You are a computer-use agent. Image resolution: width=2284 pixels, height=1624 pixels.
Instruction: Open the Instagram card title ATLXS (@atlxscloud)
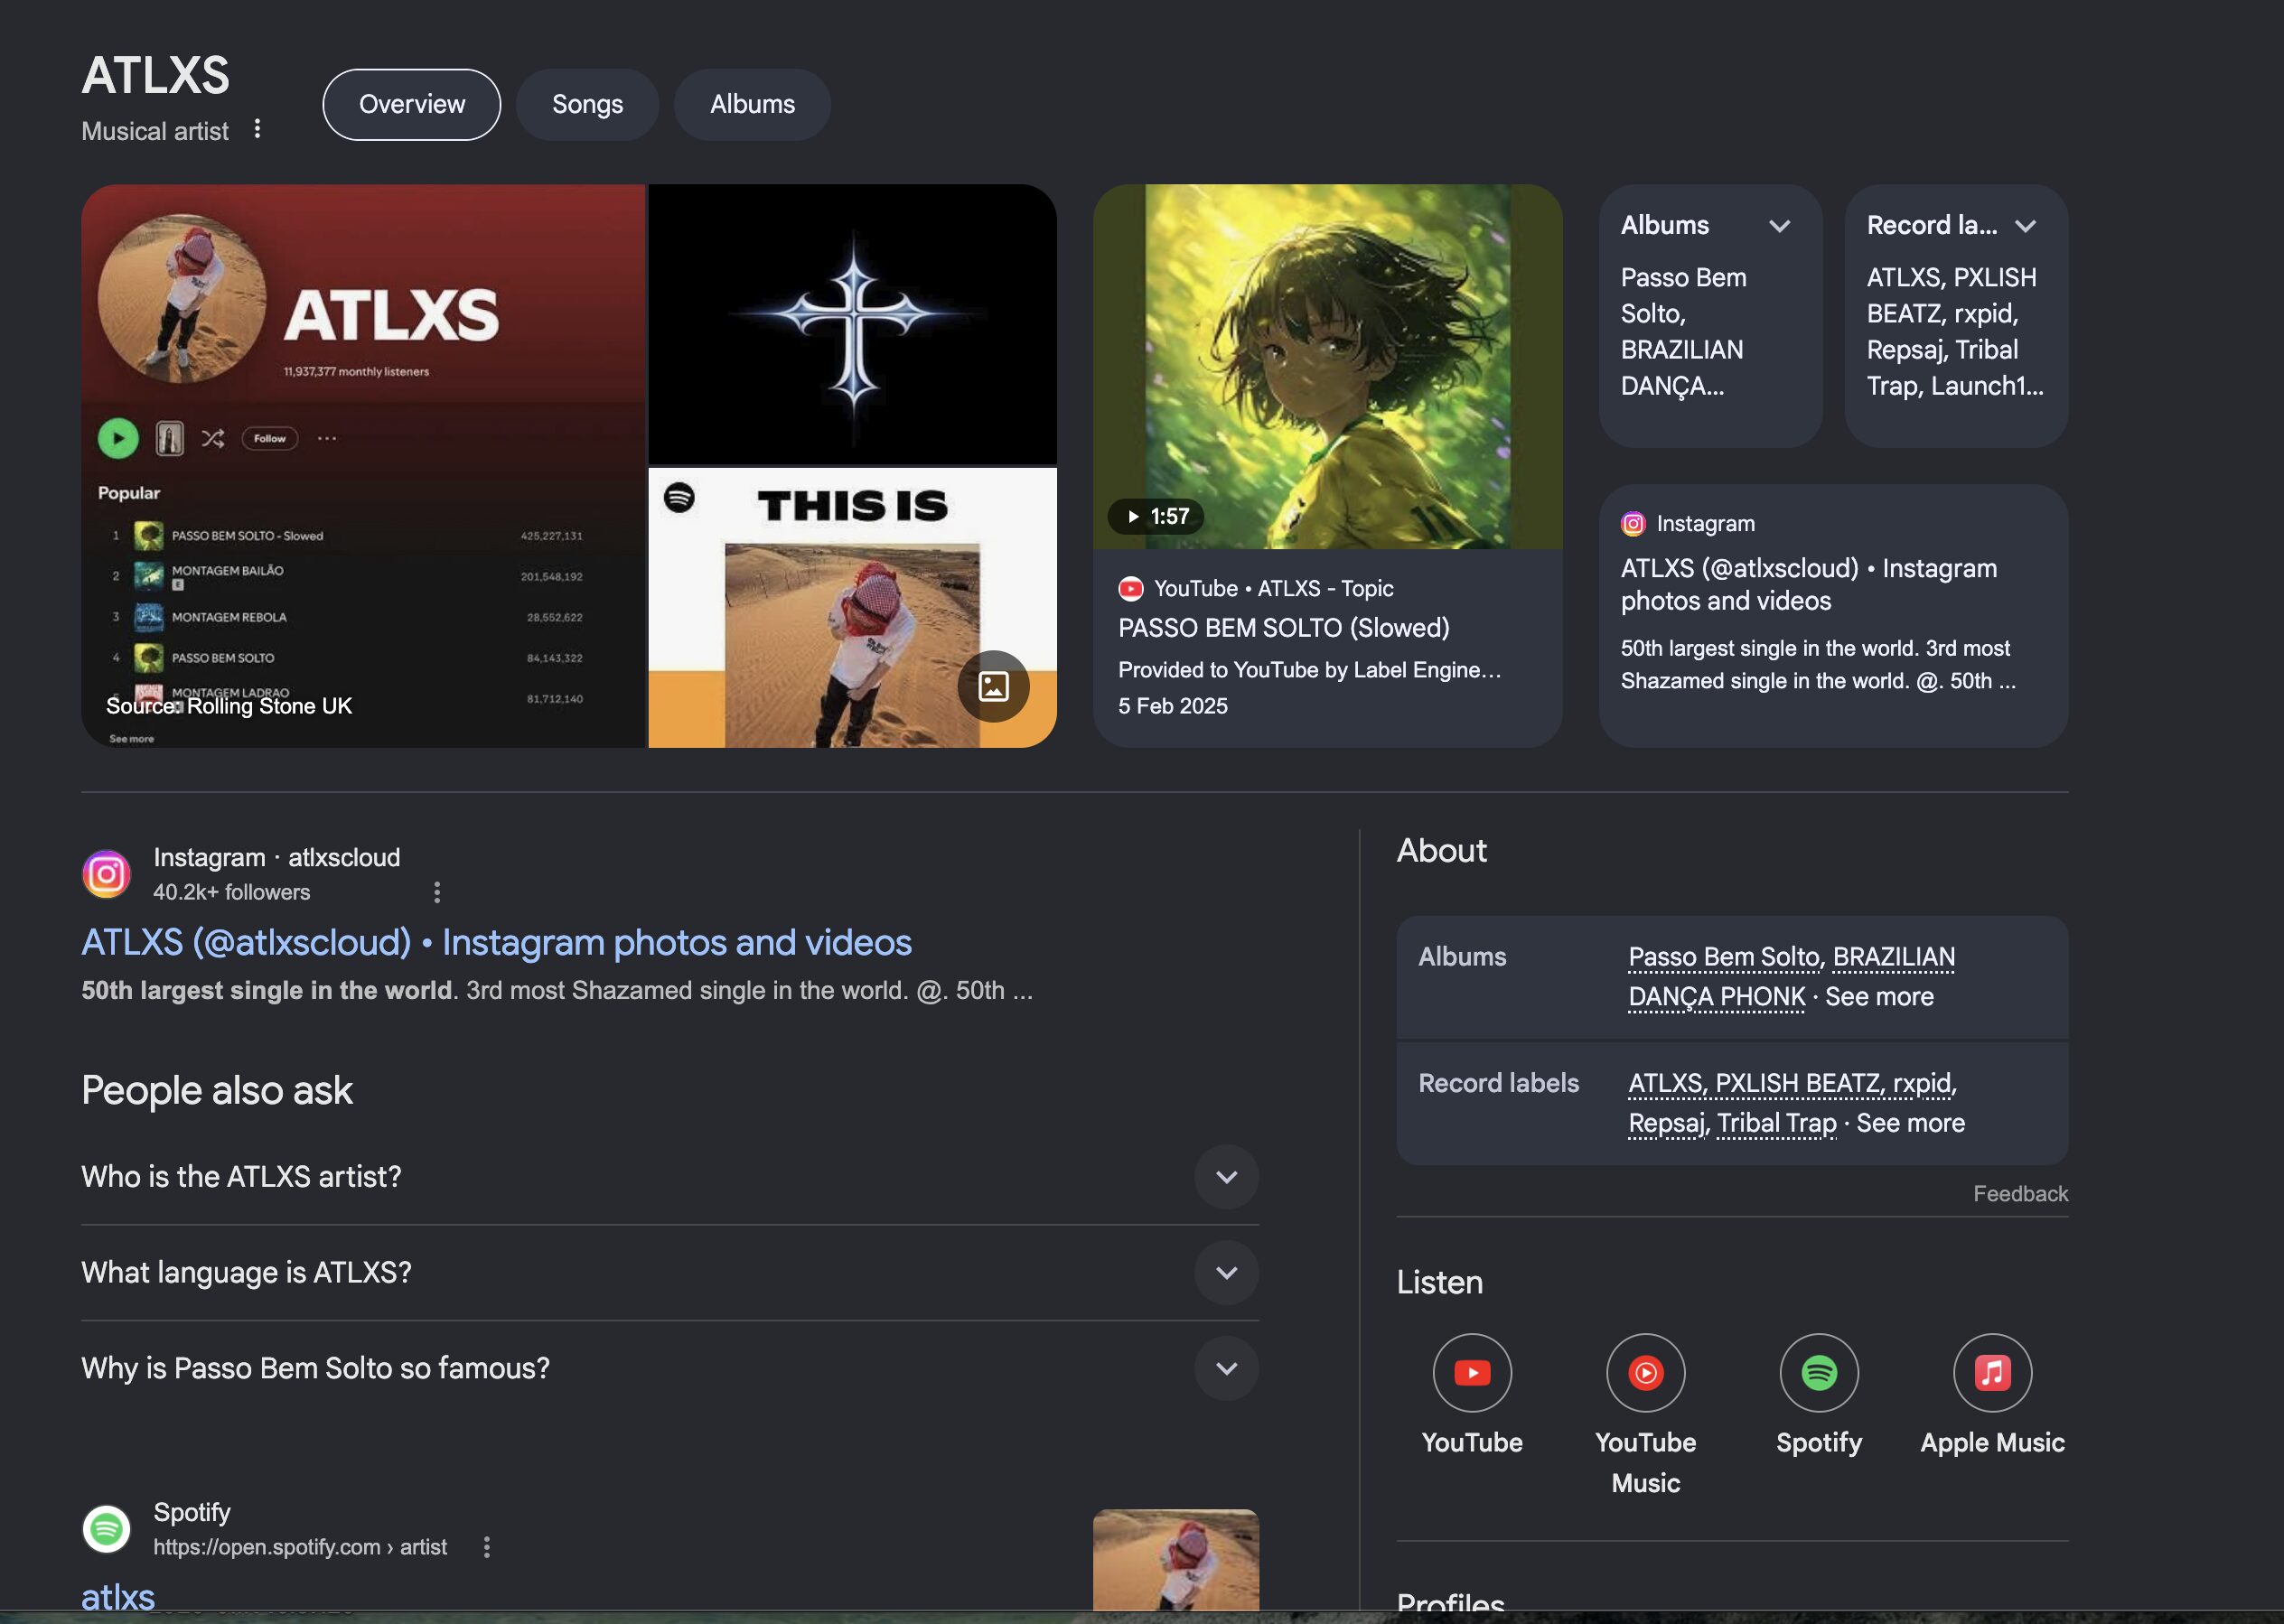[1808, 584]
